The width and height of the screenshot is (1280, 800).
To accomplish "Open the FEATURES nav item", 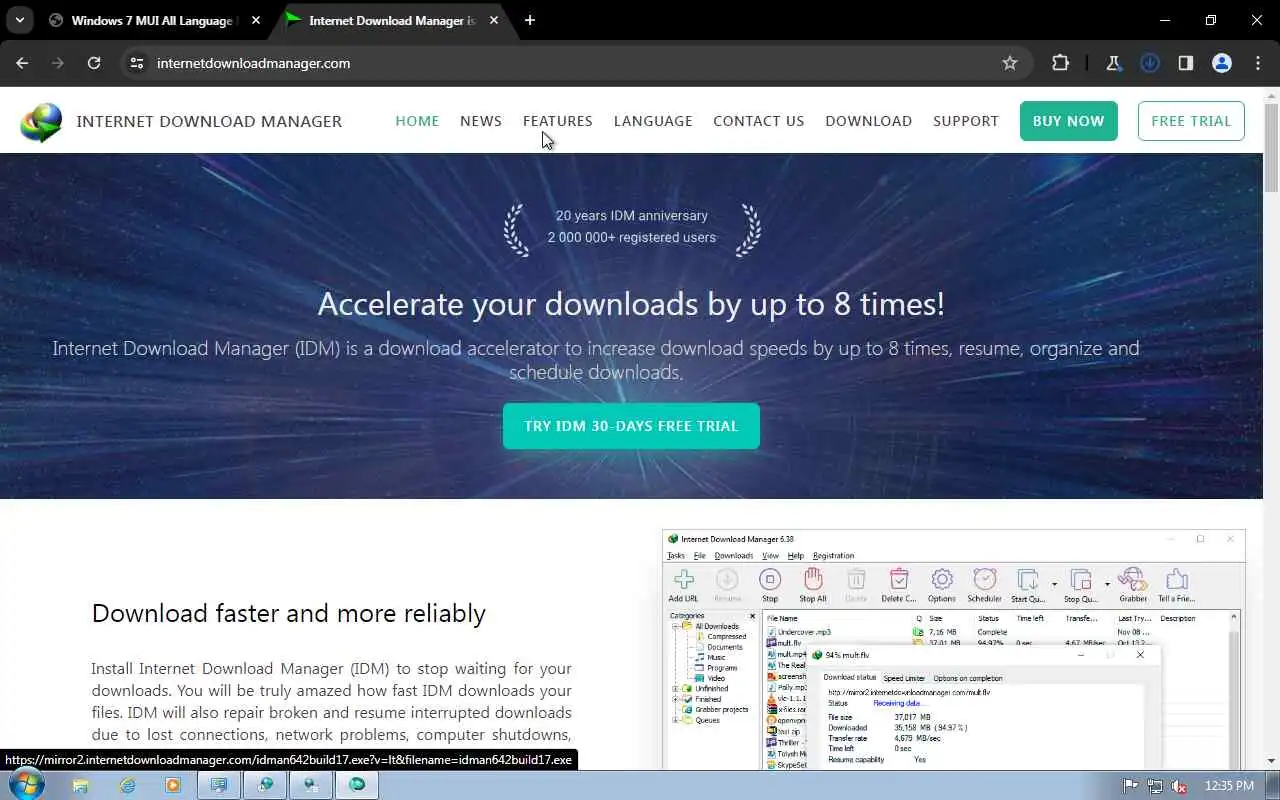I will pos(558,121).
